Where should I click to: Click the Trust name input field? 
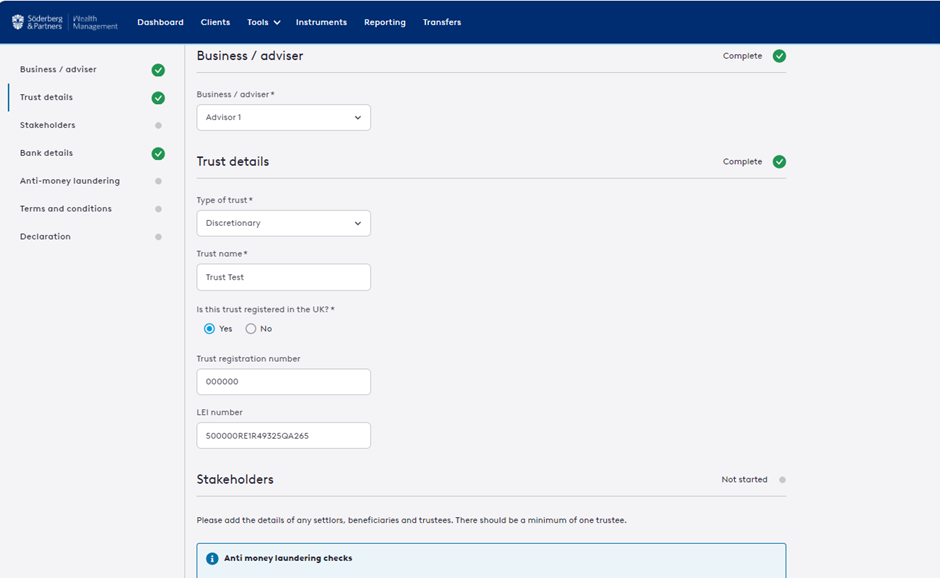click(x=283, y=278)
